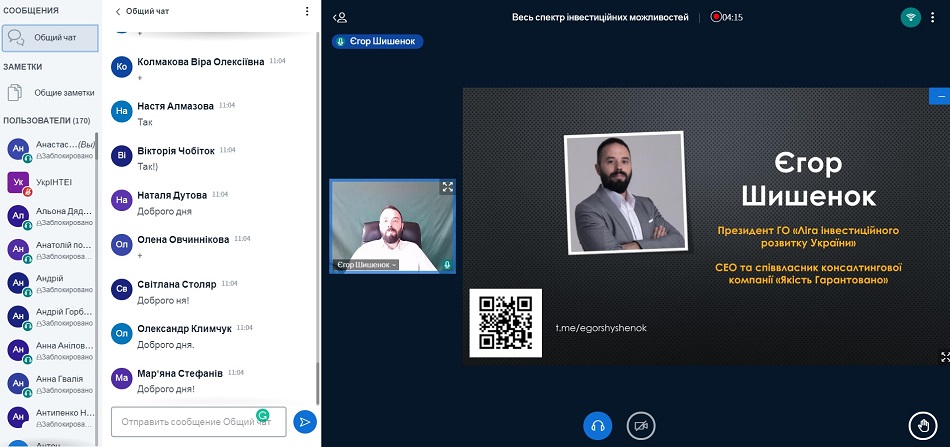Open Общий чат in the left sidebar
Screen dimensions: 950x447
pyautogui.click(x=51, y=37)
